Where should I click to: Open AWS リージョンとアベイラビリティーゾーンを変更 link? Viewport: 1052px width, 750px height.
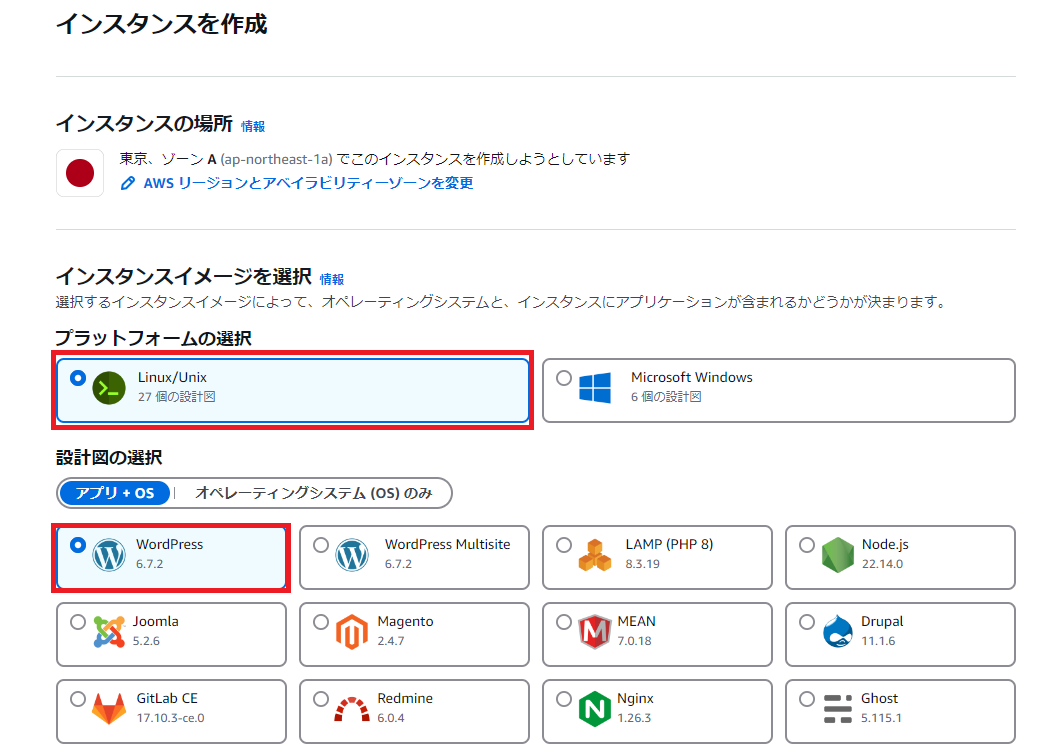[x=308, y=183]
